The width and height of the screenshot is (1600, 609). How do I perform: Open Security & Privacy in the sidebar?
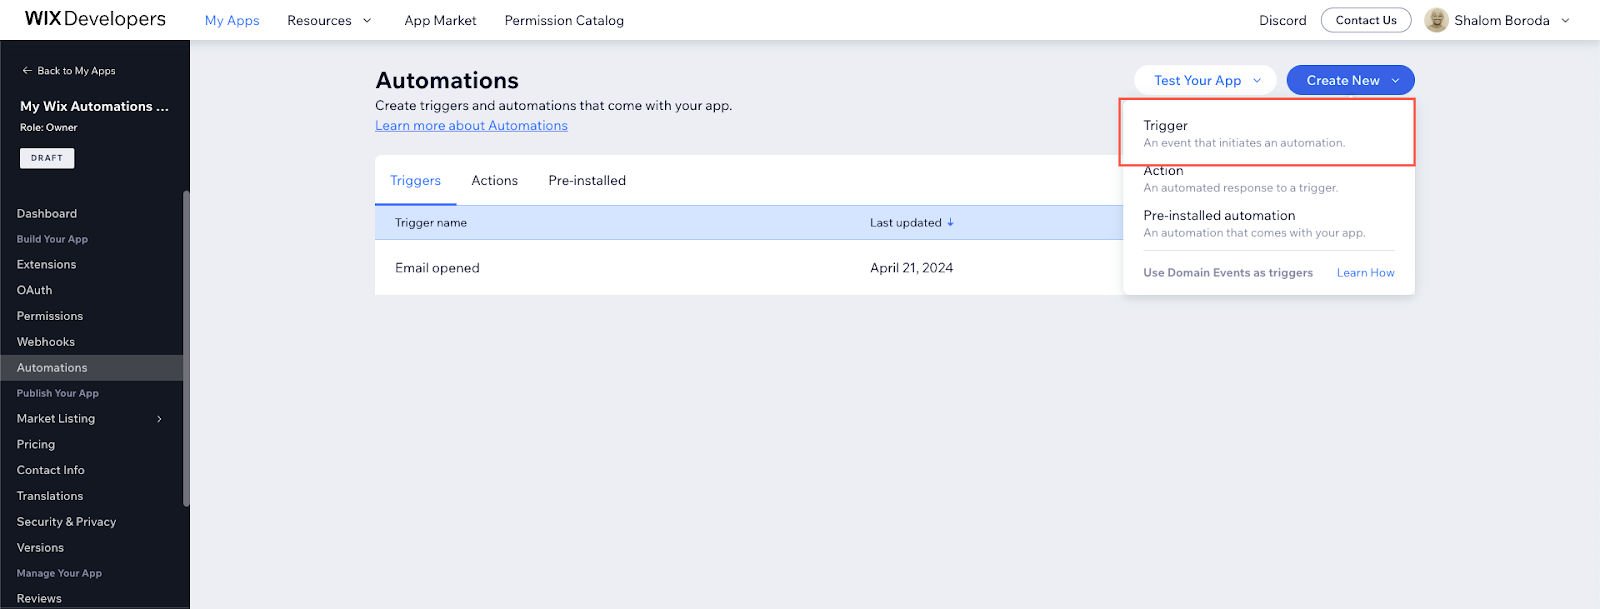tap(66, 522)
